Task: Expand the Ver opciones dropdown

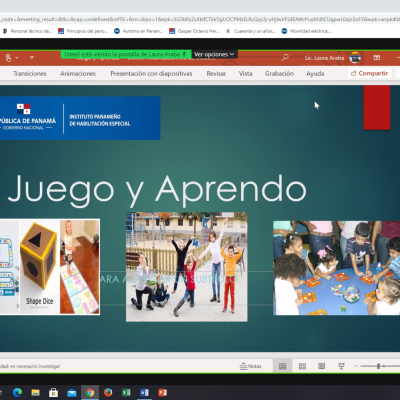Action: pyautogui.click(x=214, y=54)
